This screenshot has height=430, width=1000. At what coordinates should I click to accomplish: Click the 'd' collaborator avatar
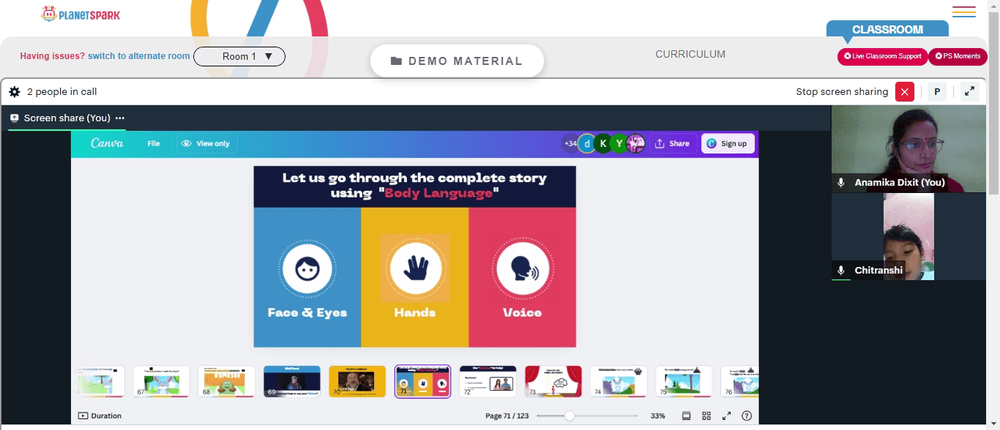(587, 144)
